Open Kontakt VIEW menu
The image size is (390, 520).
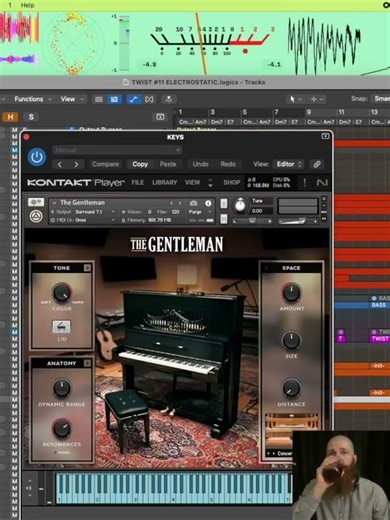(192, 183)
